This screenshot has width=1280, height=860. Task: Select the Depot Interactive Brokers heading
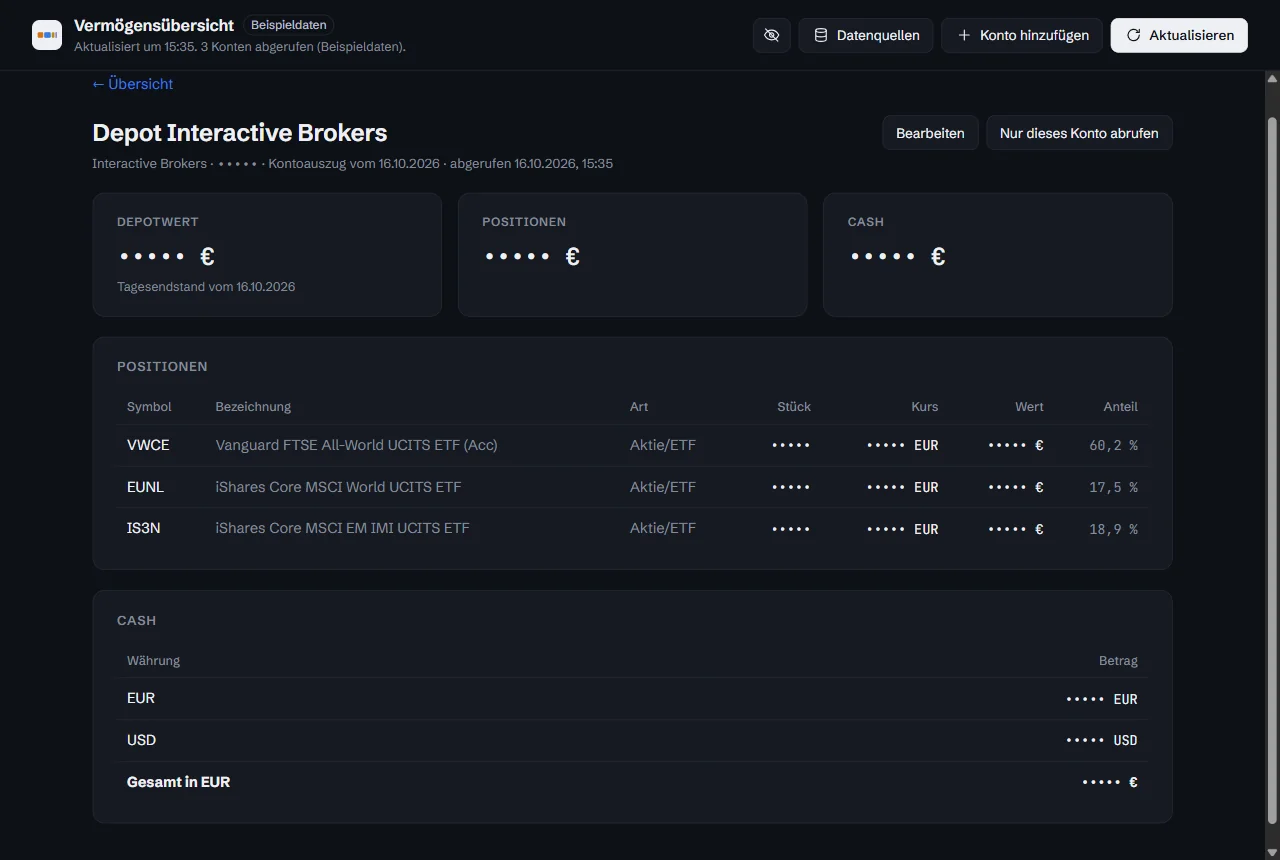240,133
